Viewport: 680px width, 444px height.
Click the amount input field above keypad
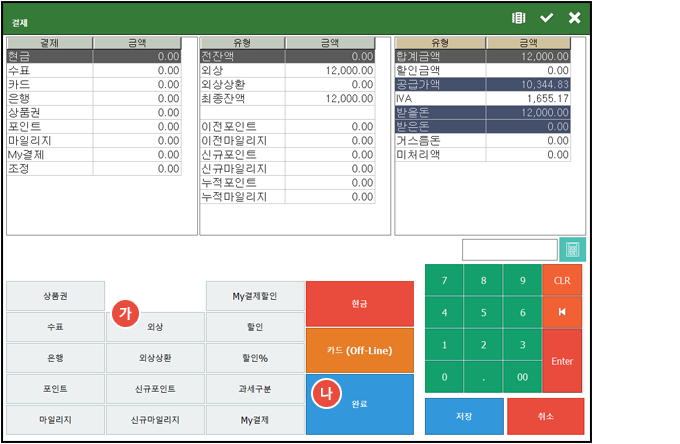tap(510, 250)
